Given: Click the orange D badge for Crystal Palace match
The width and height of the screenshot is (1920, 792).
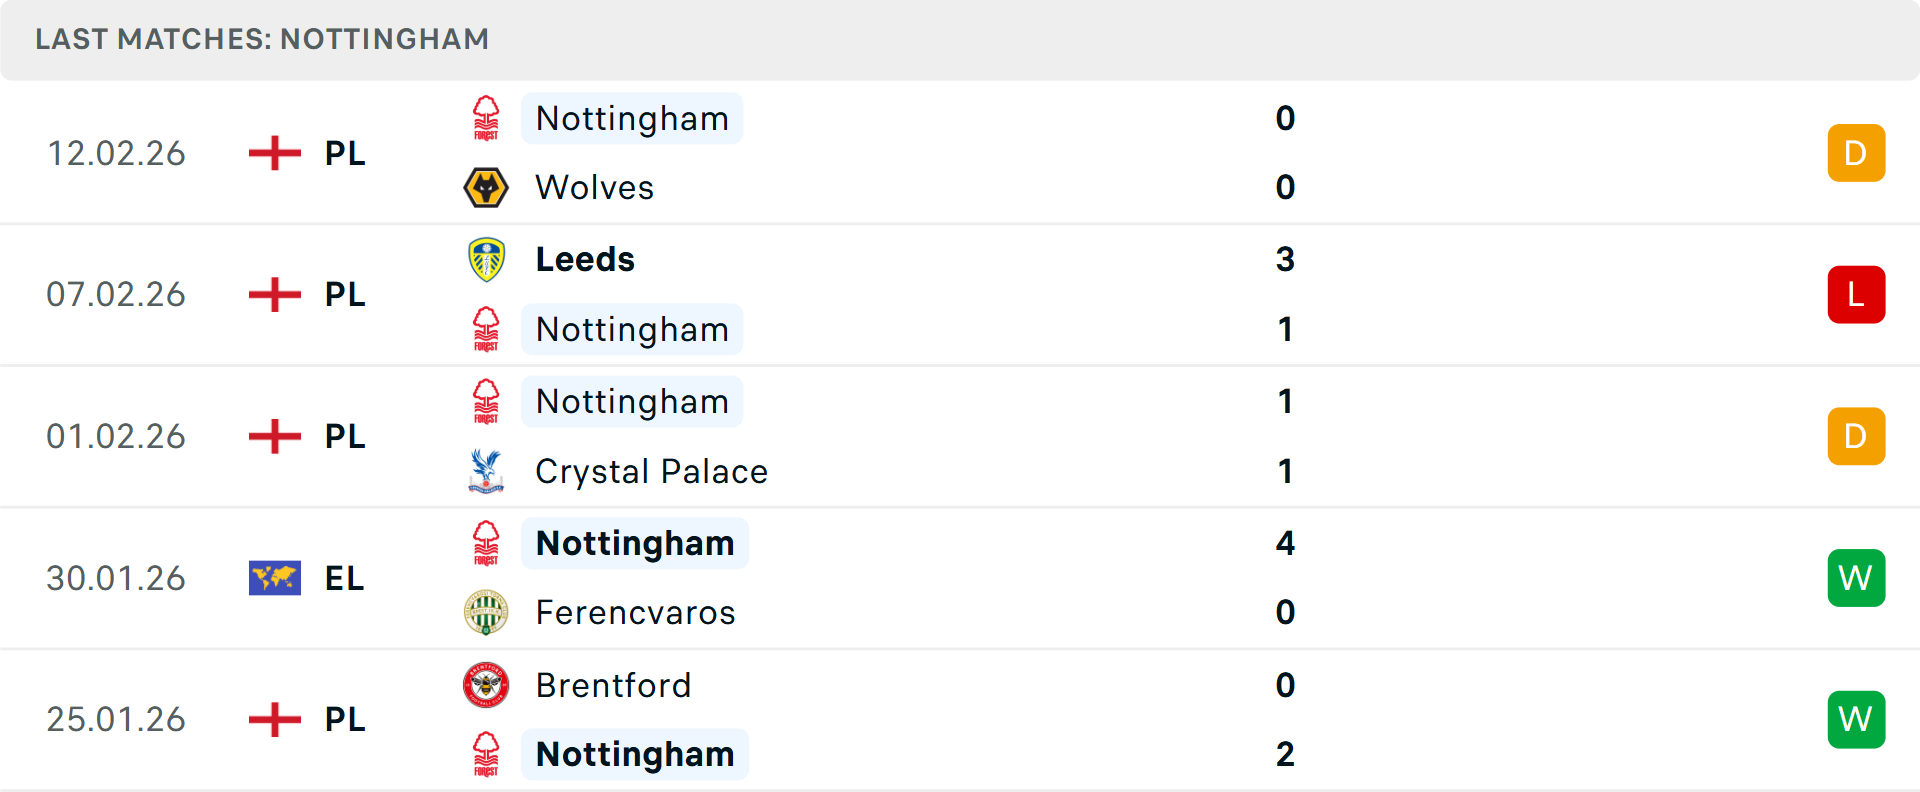Looking at the screenshot, I should (1856, 436).
